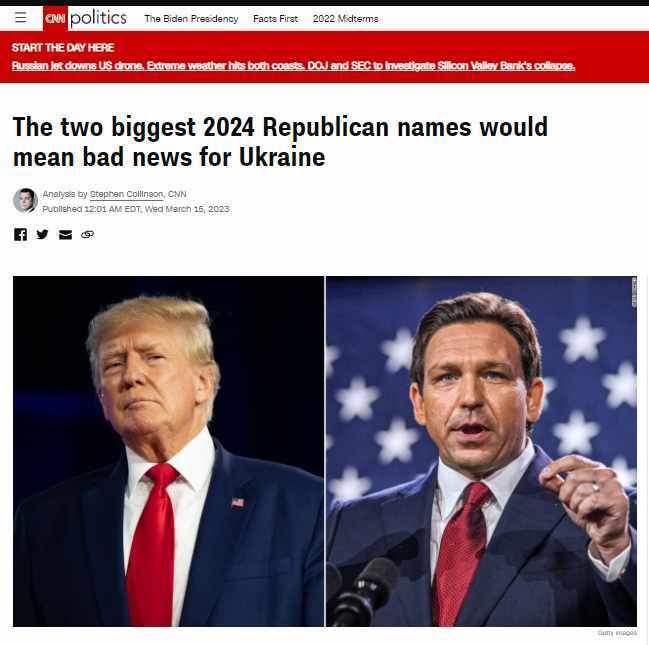Image resolution: width=649 pixels, height=645 pixels.
Task: Click the START THE DAY HERE heading
Action: point(63,48)
